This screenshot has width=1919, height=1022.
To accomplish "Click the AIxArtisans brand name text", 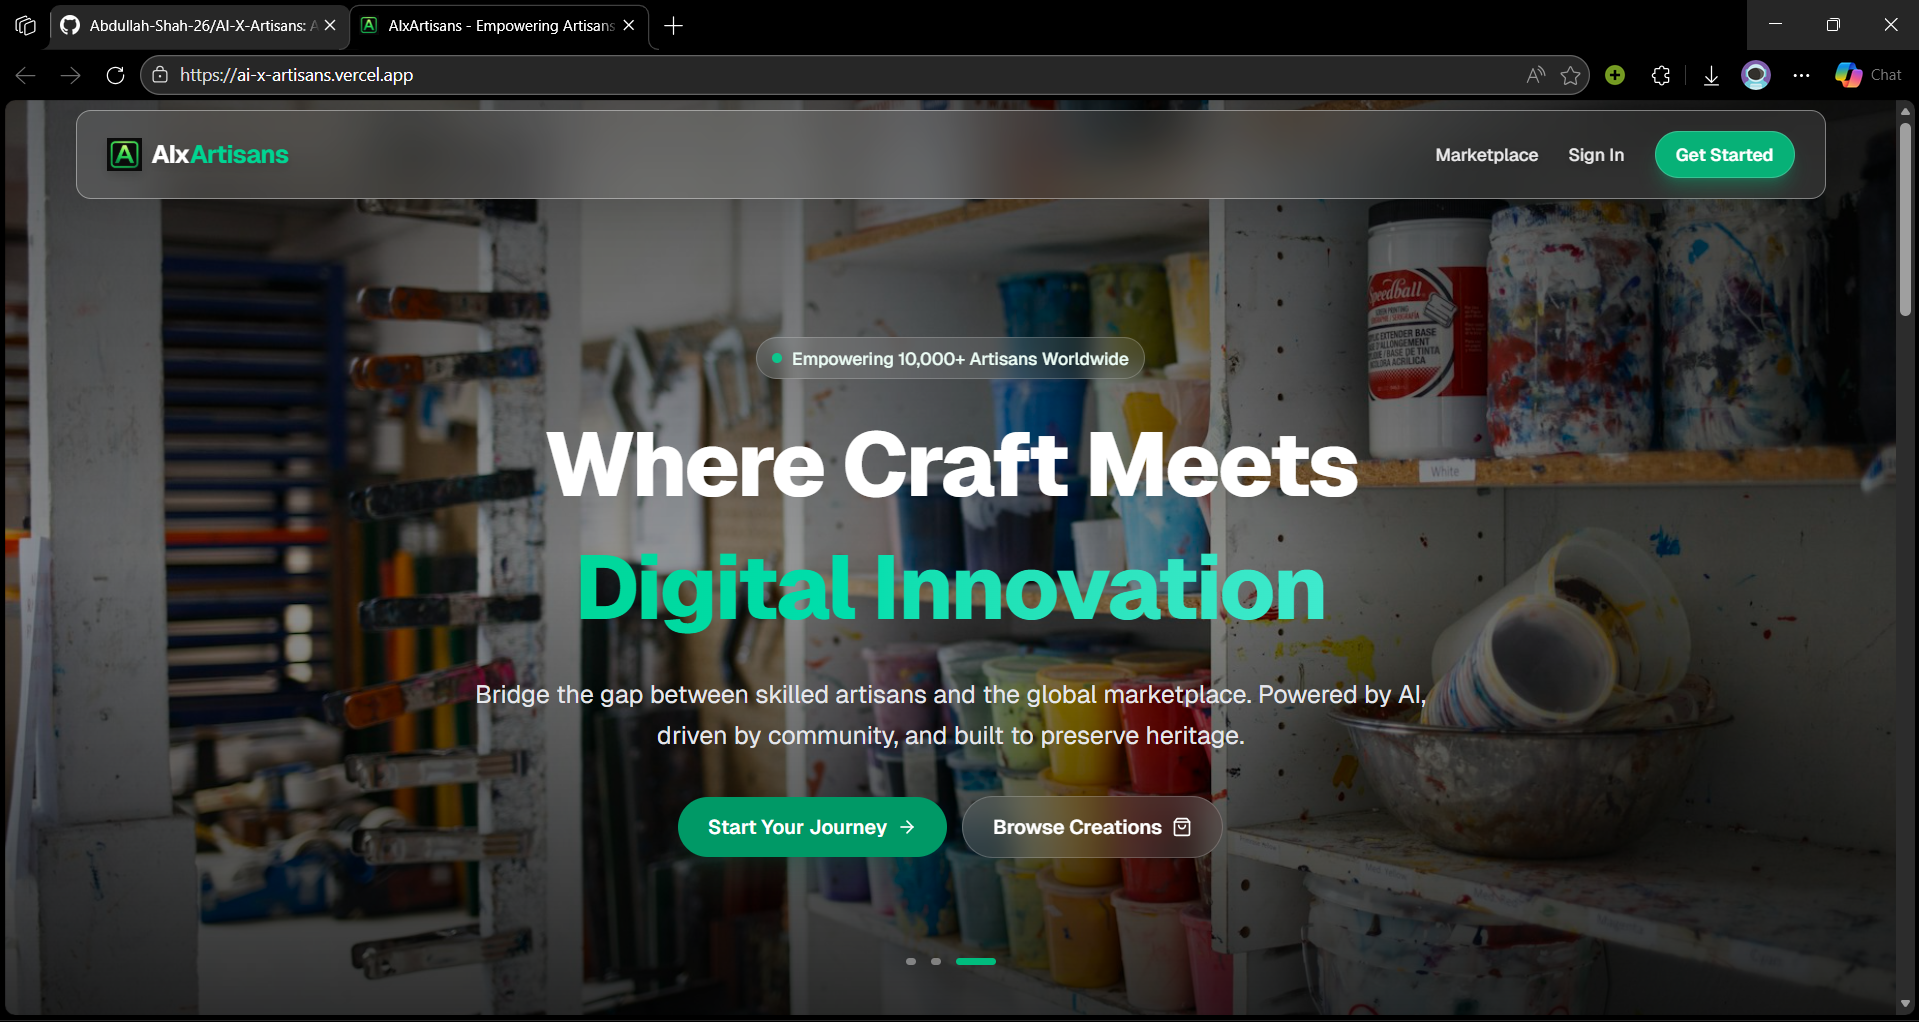I will pos(220,155).
